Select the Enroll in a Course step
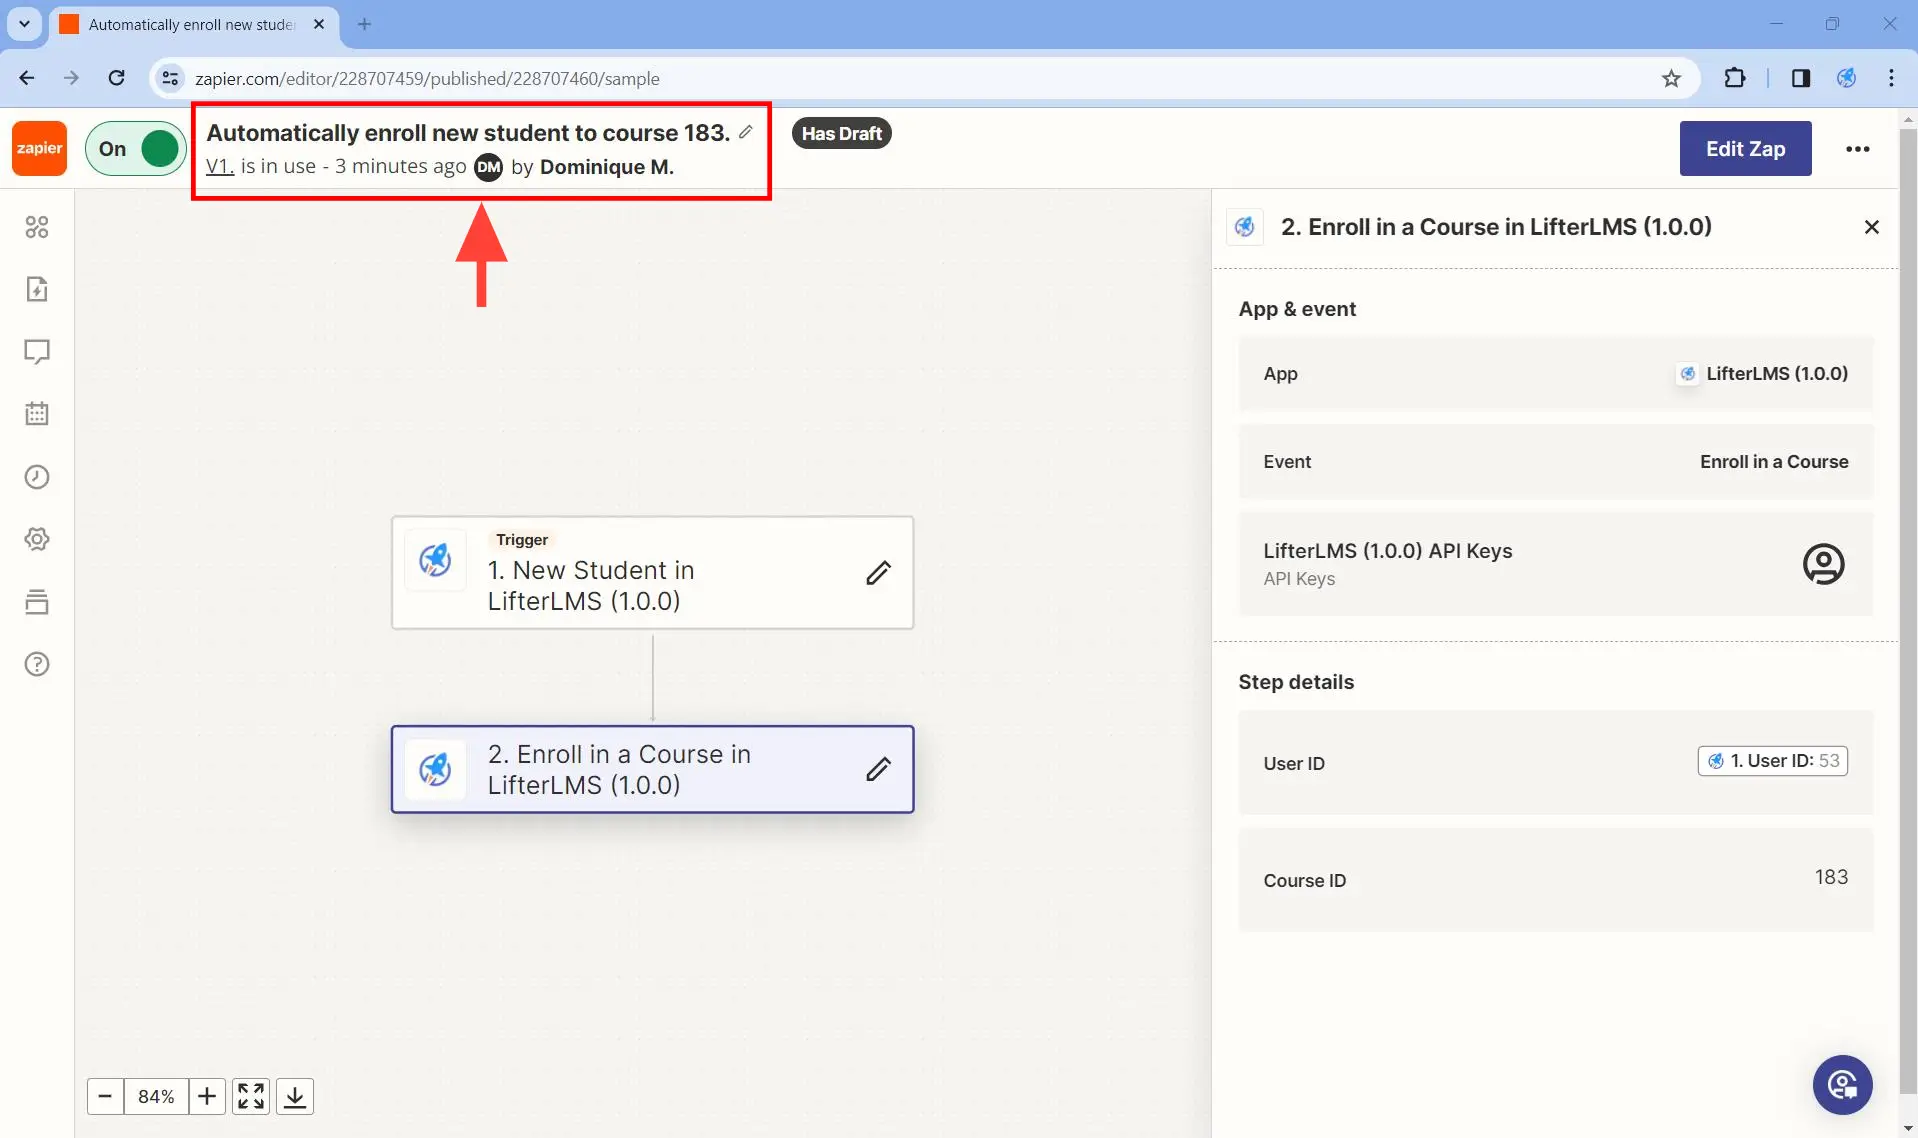This screenshot has width=1918, height=1138. point(652,769)
